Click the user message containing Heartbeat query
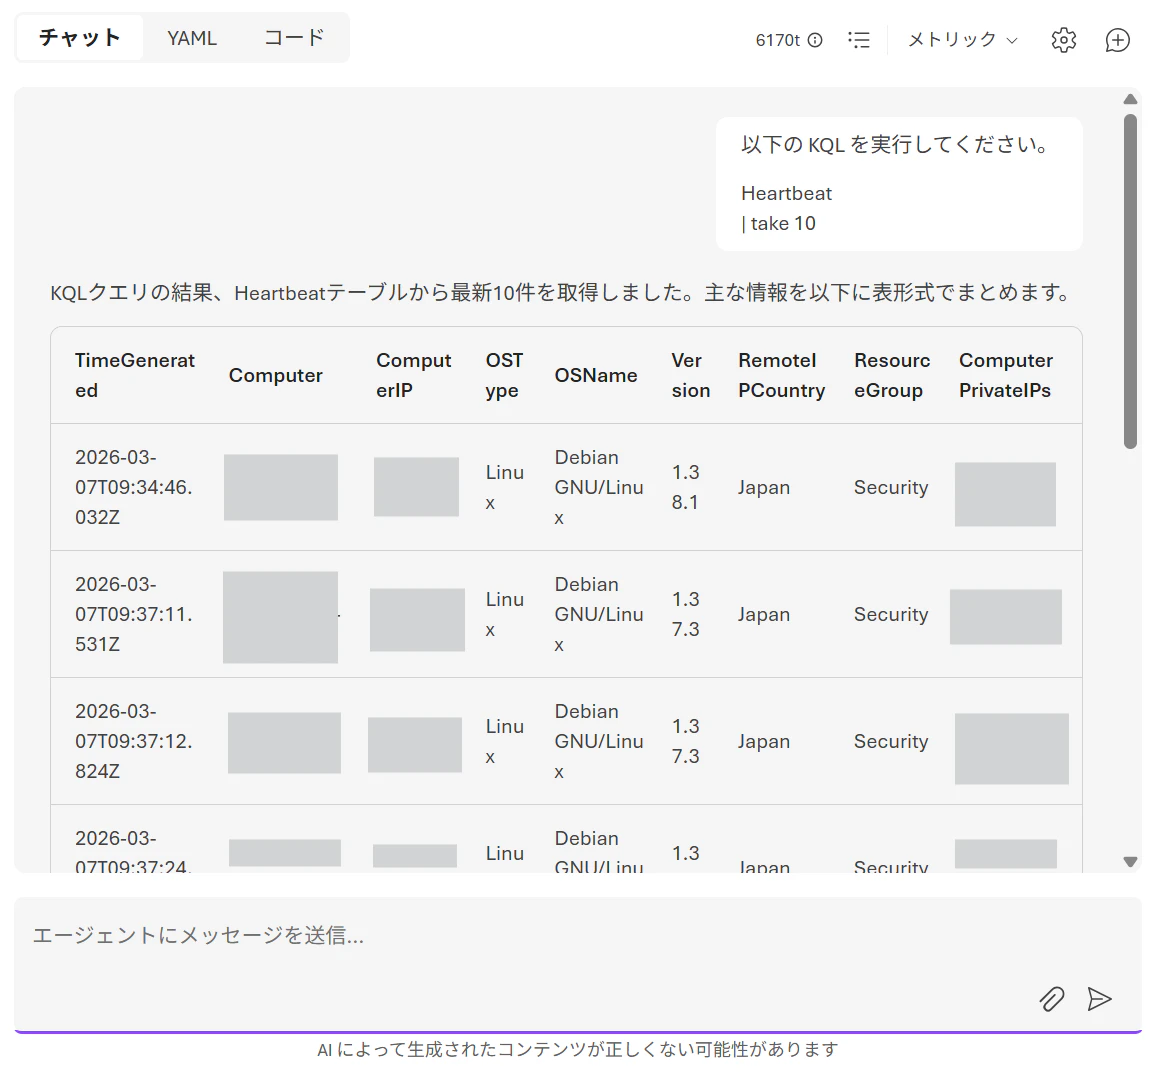1150x1077 pixels. (898, 184)
